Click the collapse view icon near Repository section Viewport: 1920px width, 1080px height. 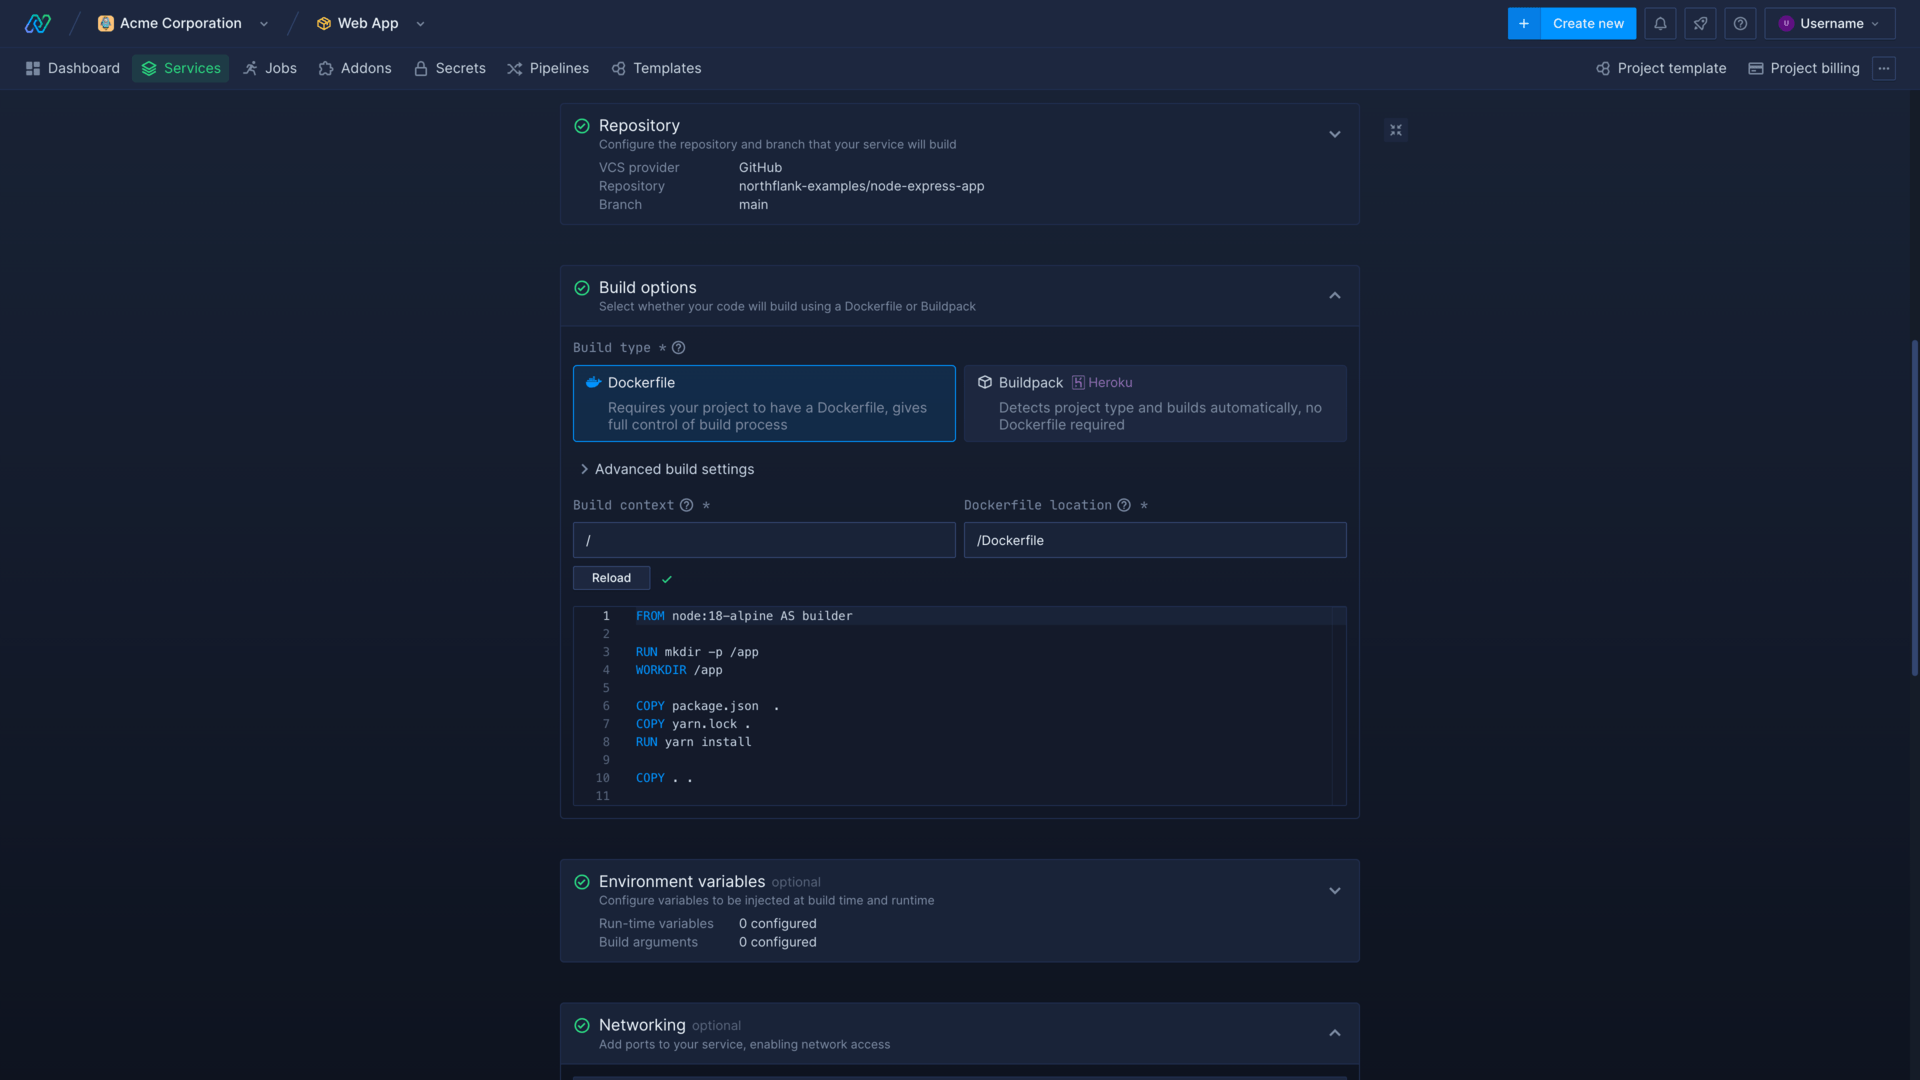tap(1395, 130)
